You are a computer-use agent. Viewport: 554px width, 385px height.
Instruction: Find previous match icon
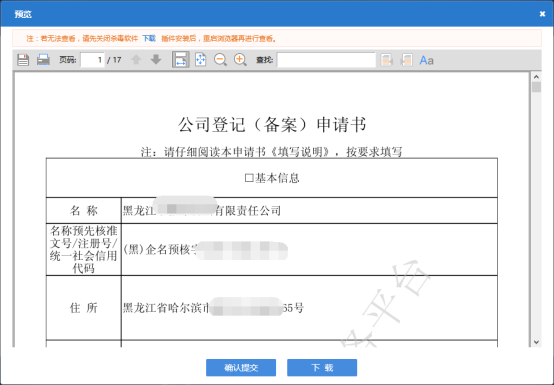387,60
